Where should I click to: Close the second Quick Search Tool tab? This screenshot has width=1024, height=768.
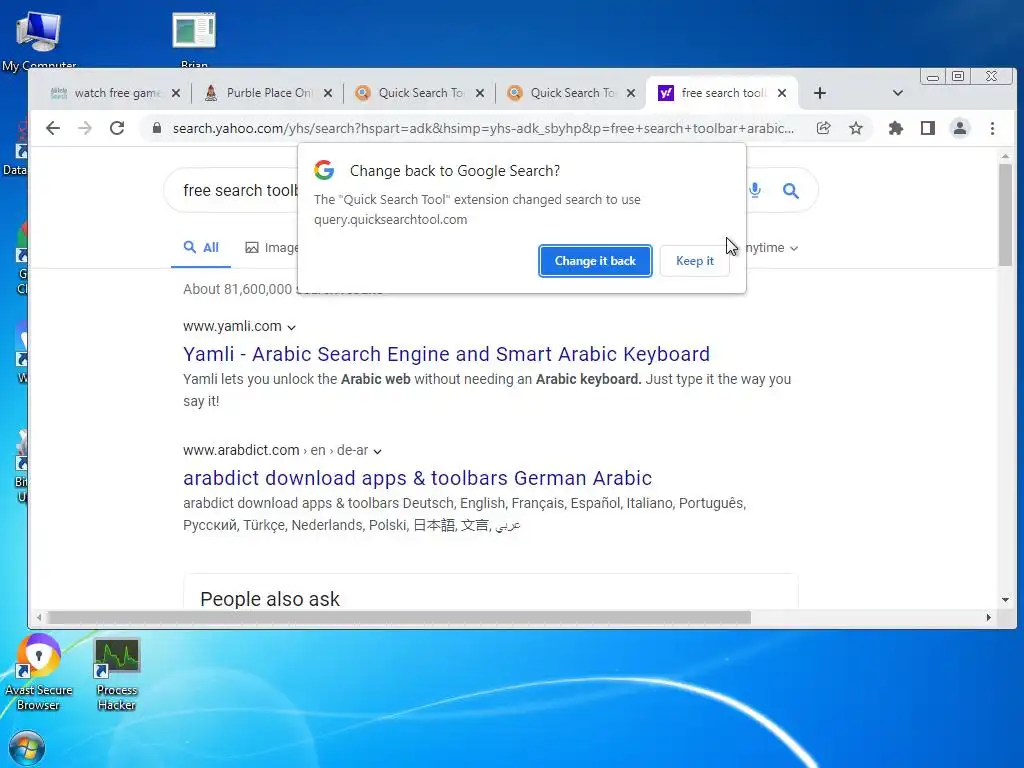pos(631,93)
